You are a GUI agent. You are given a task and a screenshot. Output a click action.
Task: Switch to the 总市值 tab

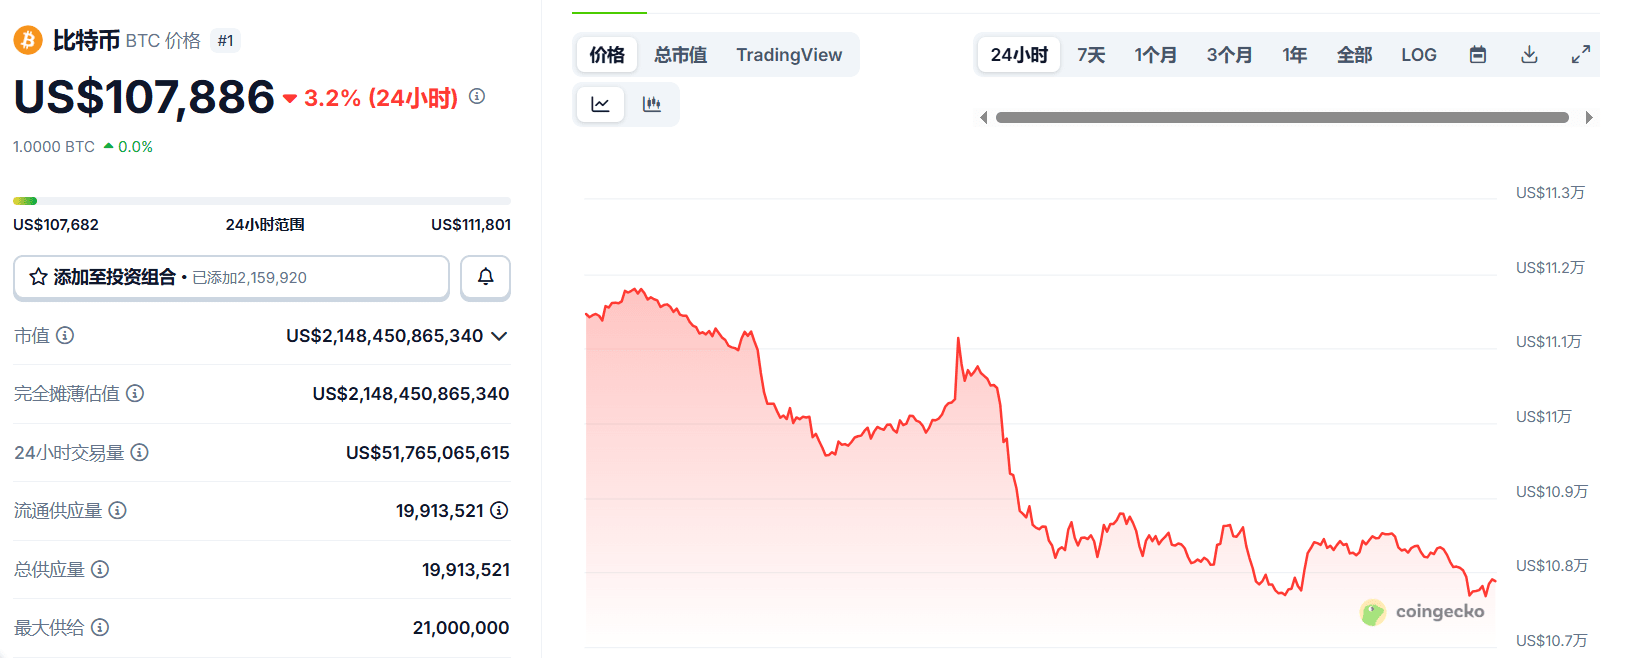[681, 55]
